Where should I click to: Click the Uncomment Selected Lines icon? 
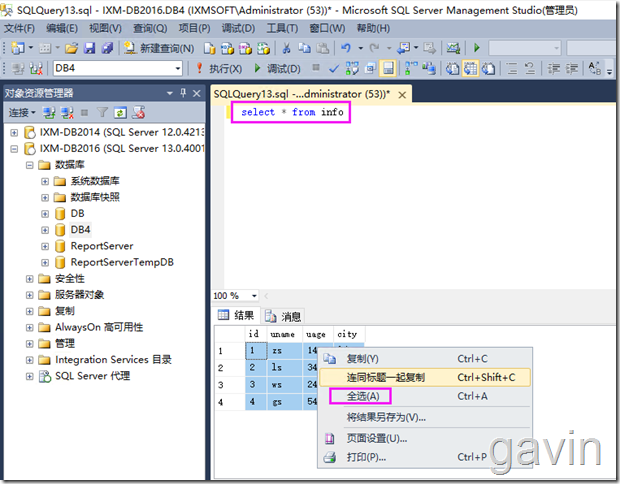tap(530, 68)
